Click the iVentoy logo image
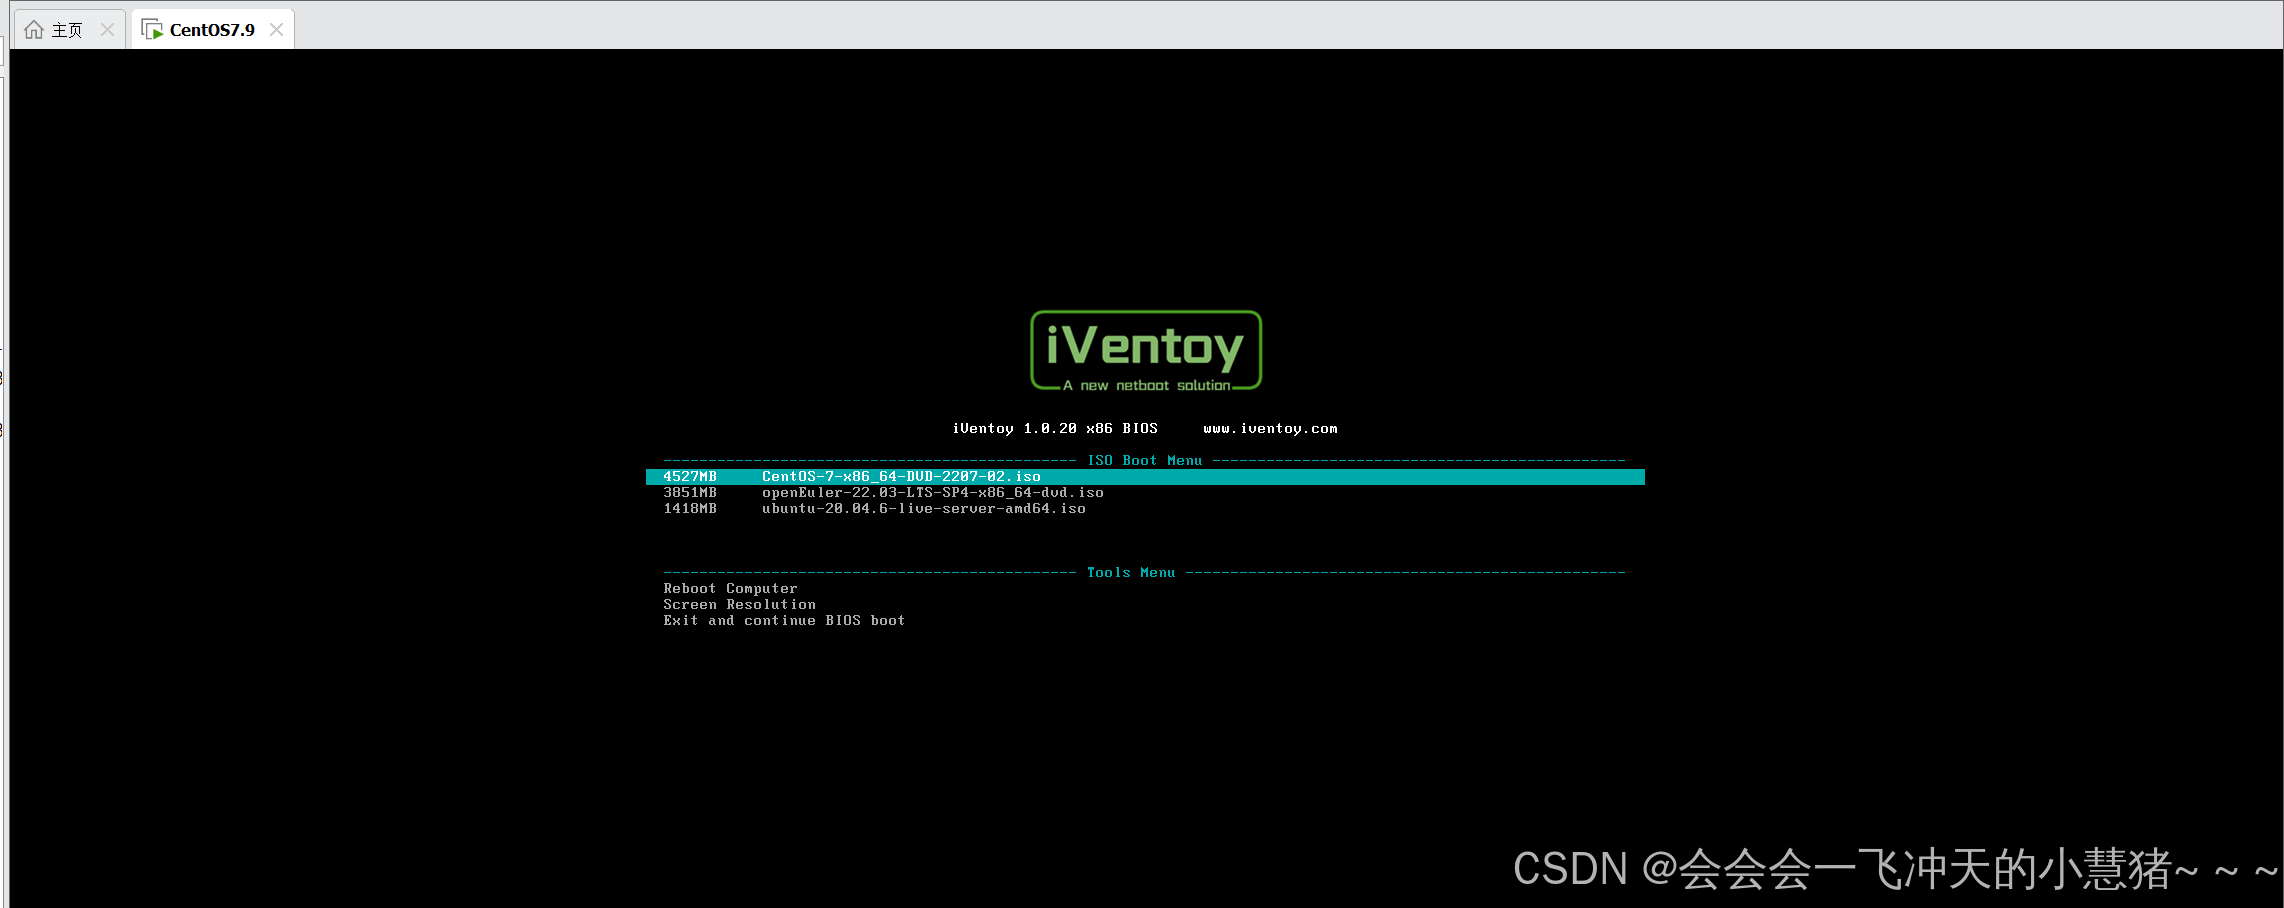 coord(1146,351)
